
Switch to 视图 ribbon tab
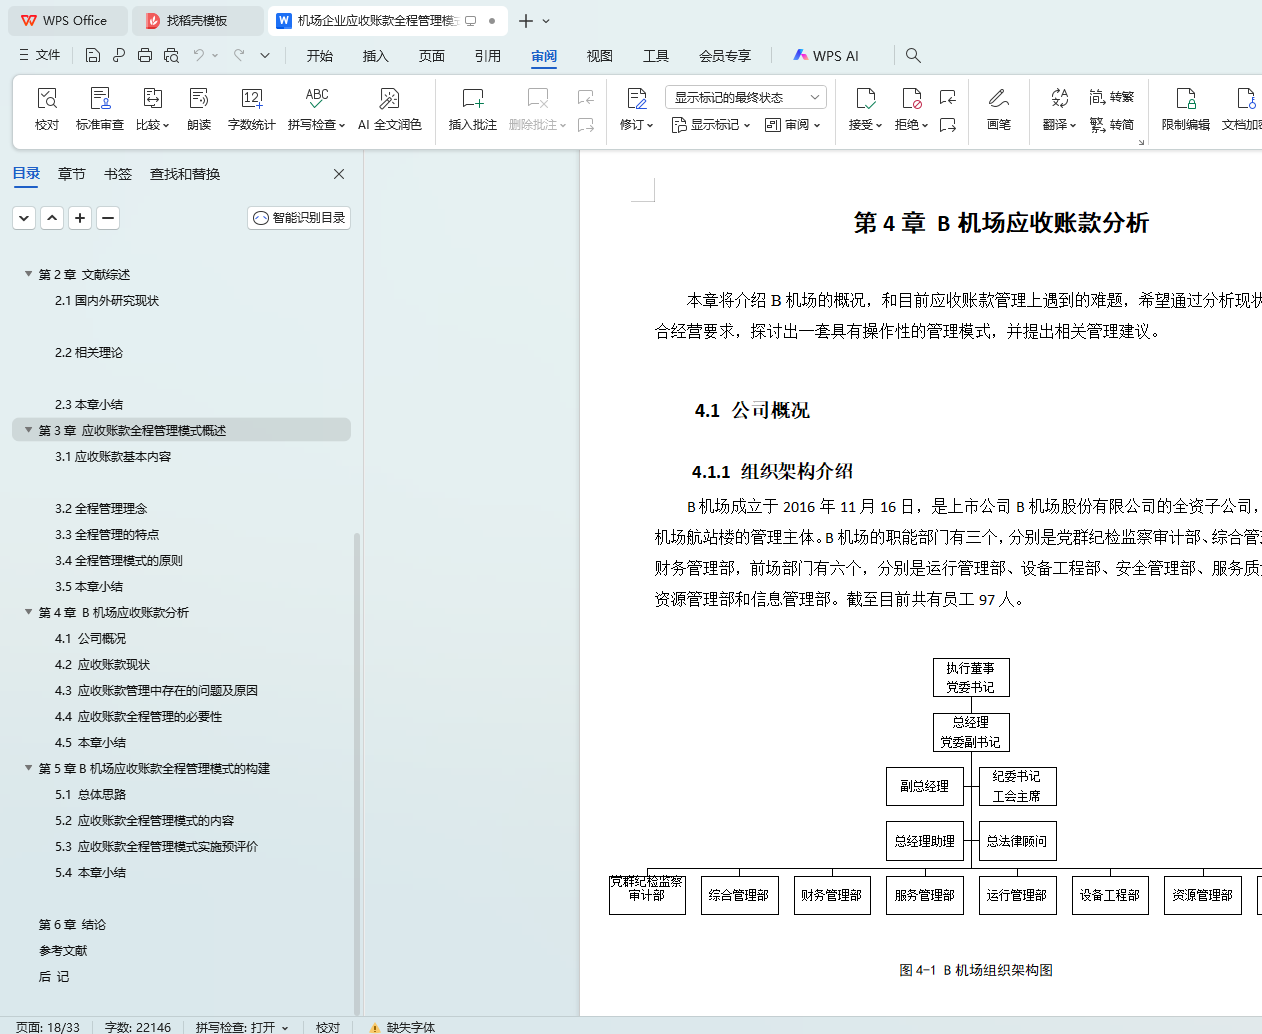[x=600, y=56]
